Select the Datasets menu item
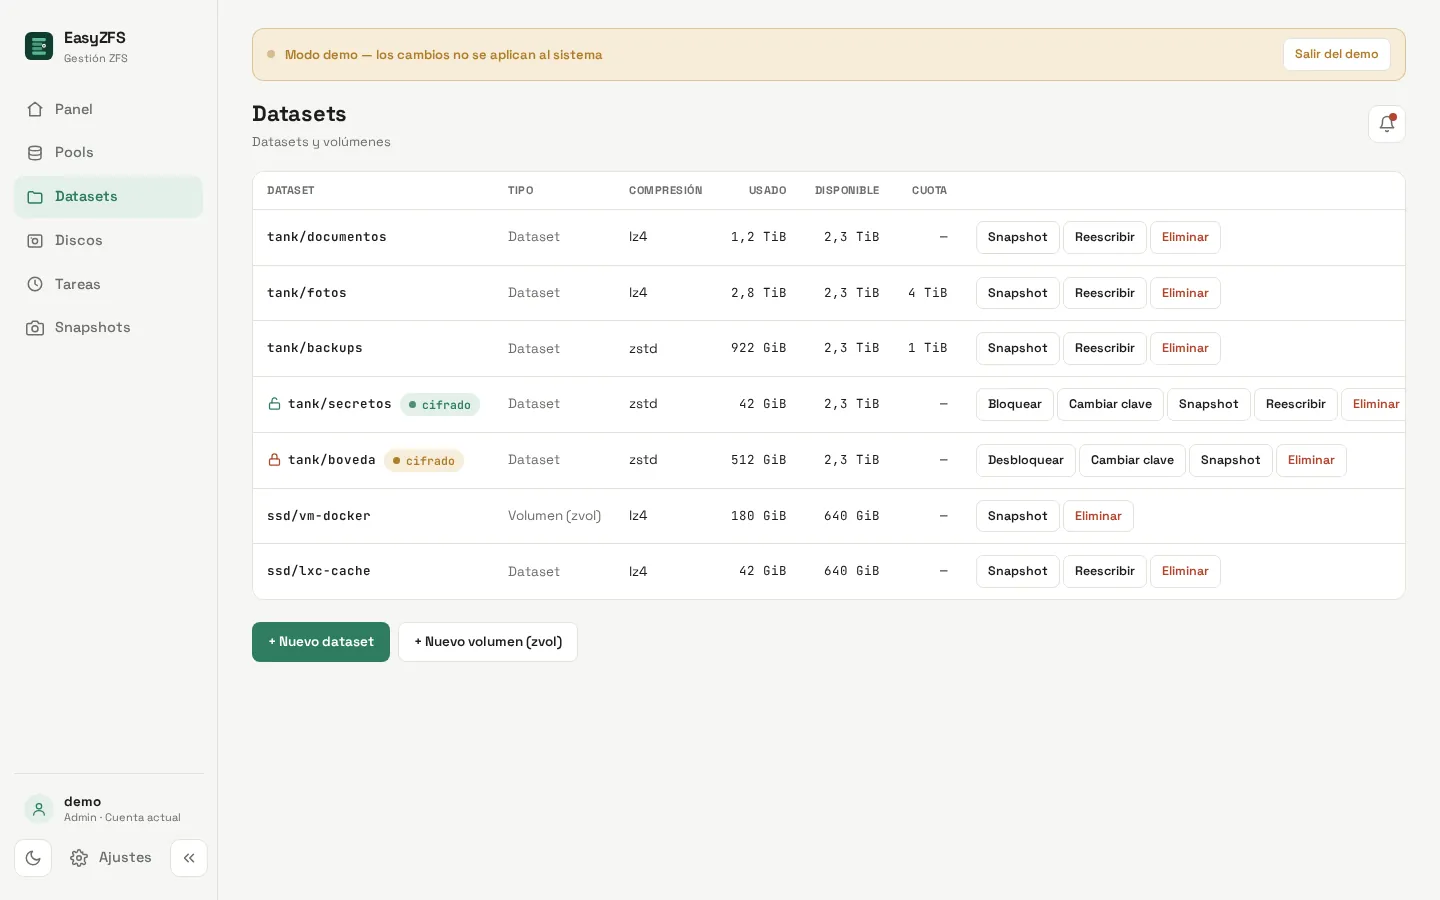This screenshot has width=1440, height=900. tap(108, 197)
